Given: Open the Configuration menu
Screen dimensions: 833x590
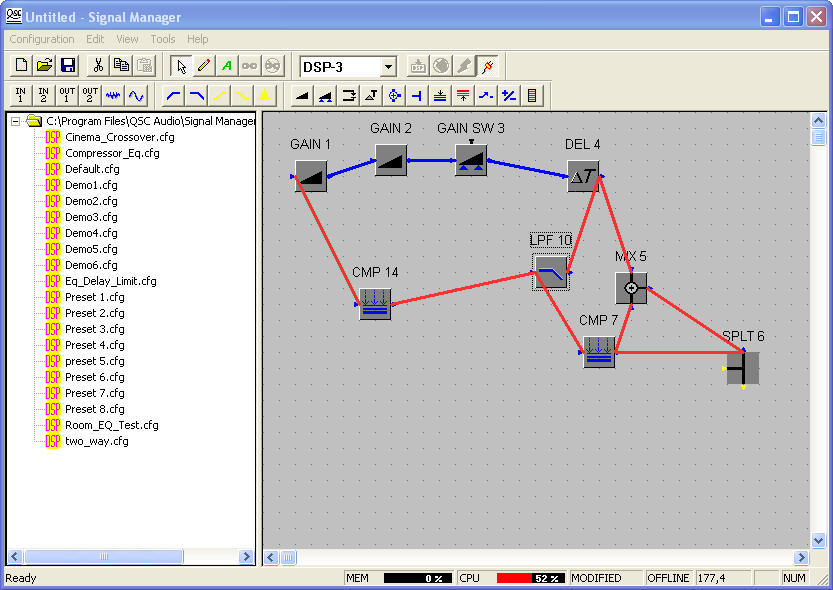Looking at the screenshot, I should (x=42, y=39).
